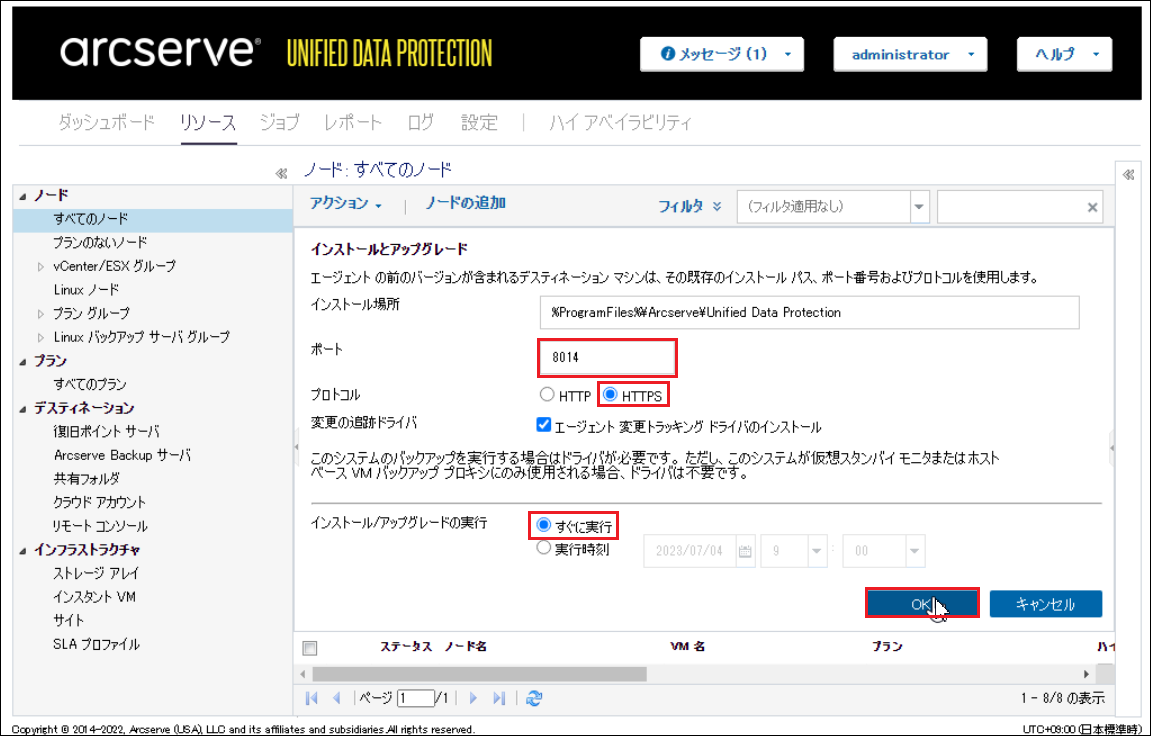Viewport: 1151px width, 736px height.
Task: Click the ノードの追加 link
Action: [x=465, y=203]
